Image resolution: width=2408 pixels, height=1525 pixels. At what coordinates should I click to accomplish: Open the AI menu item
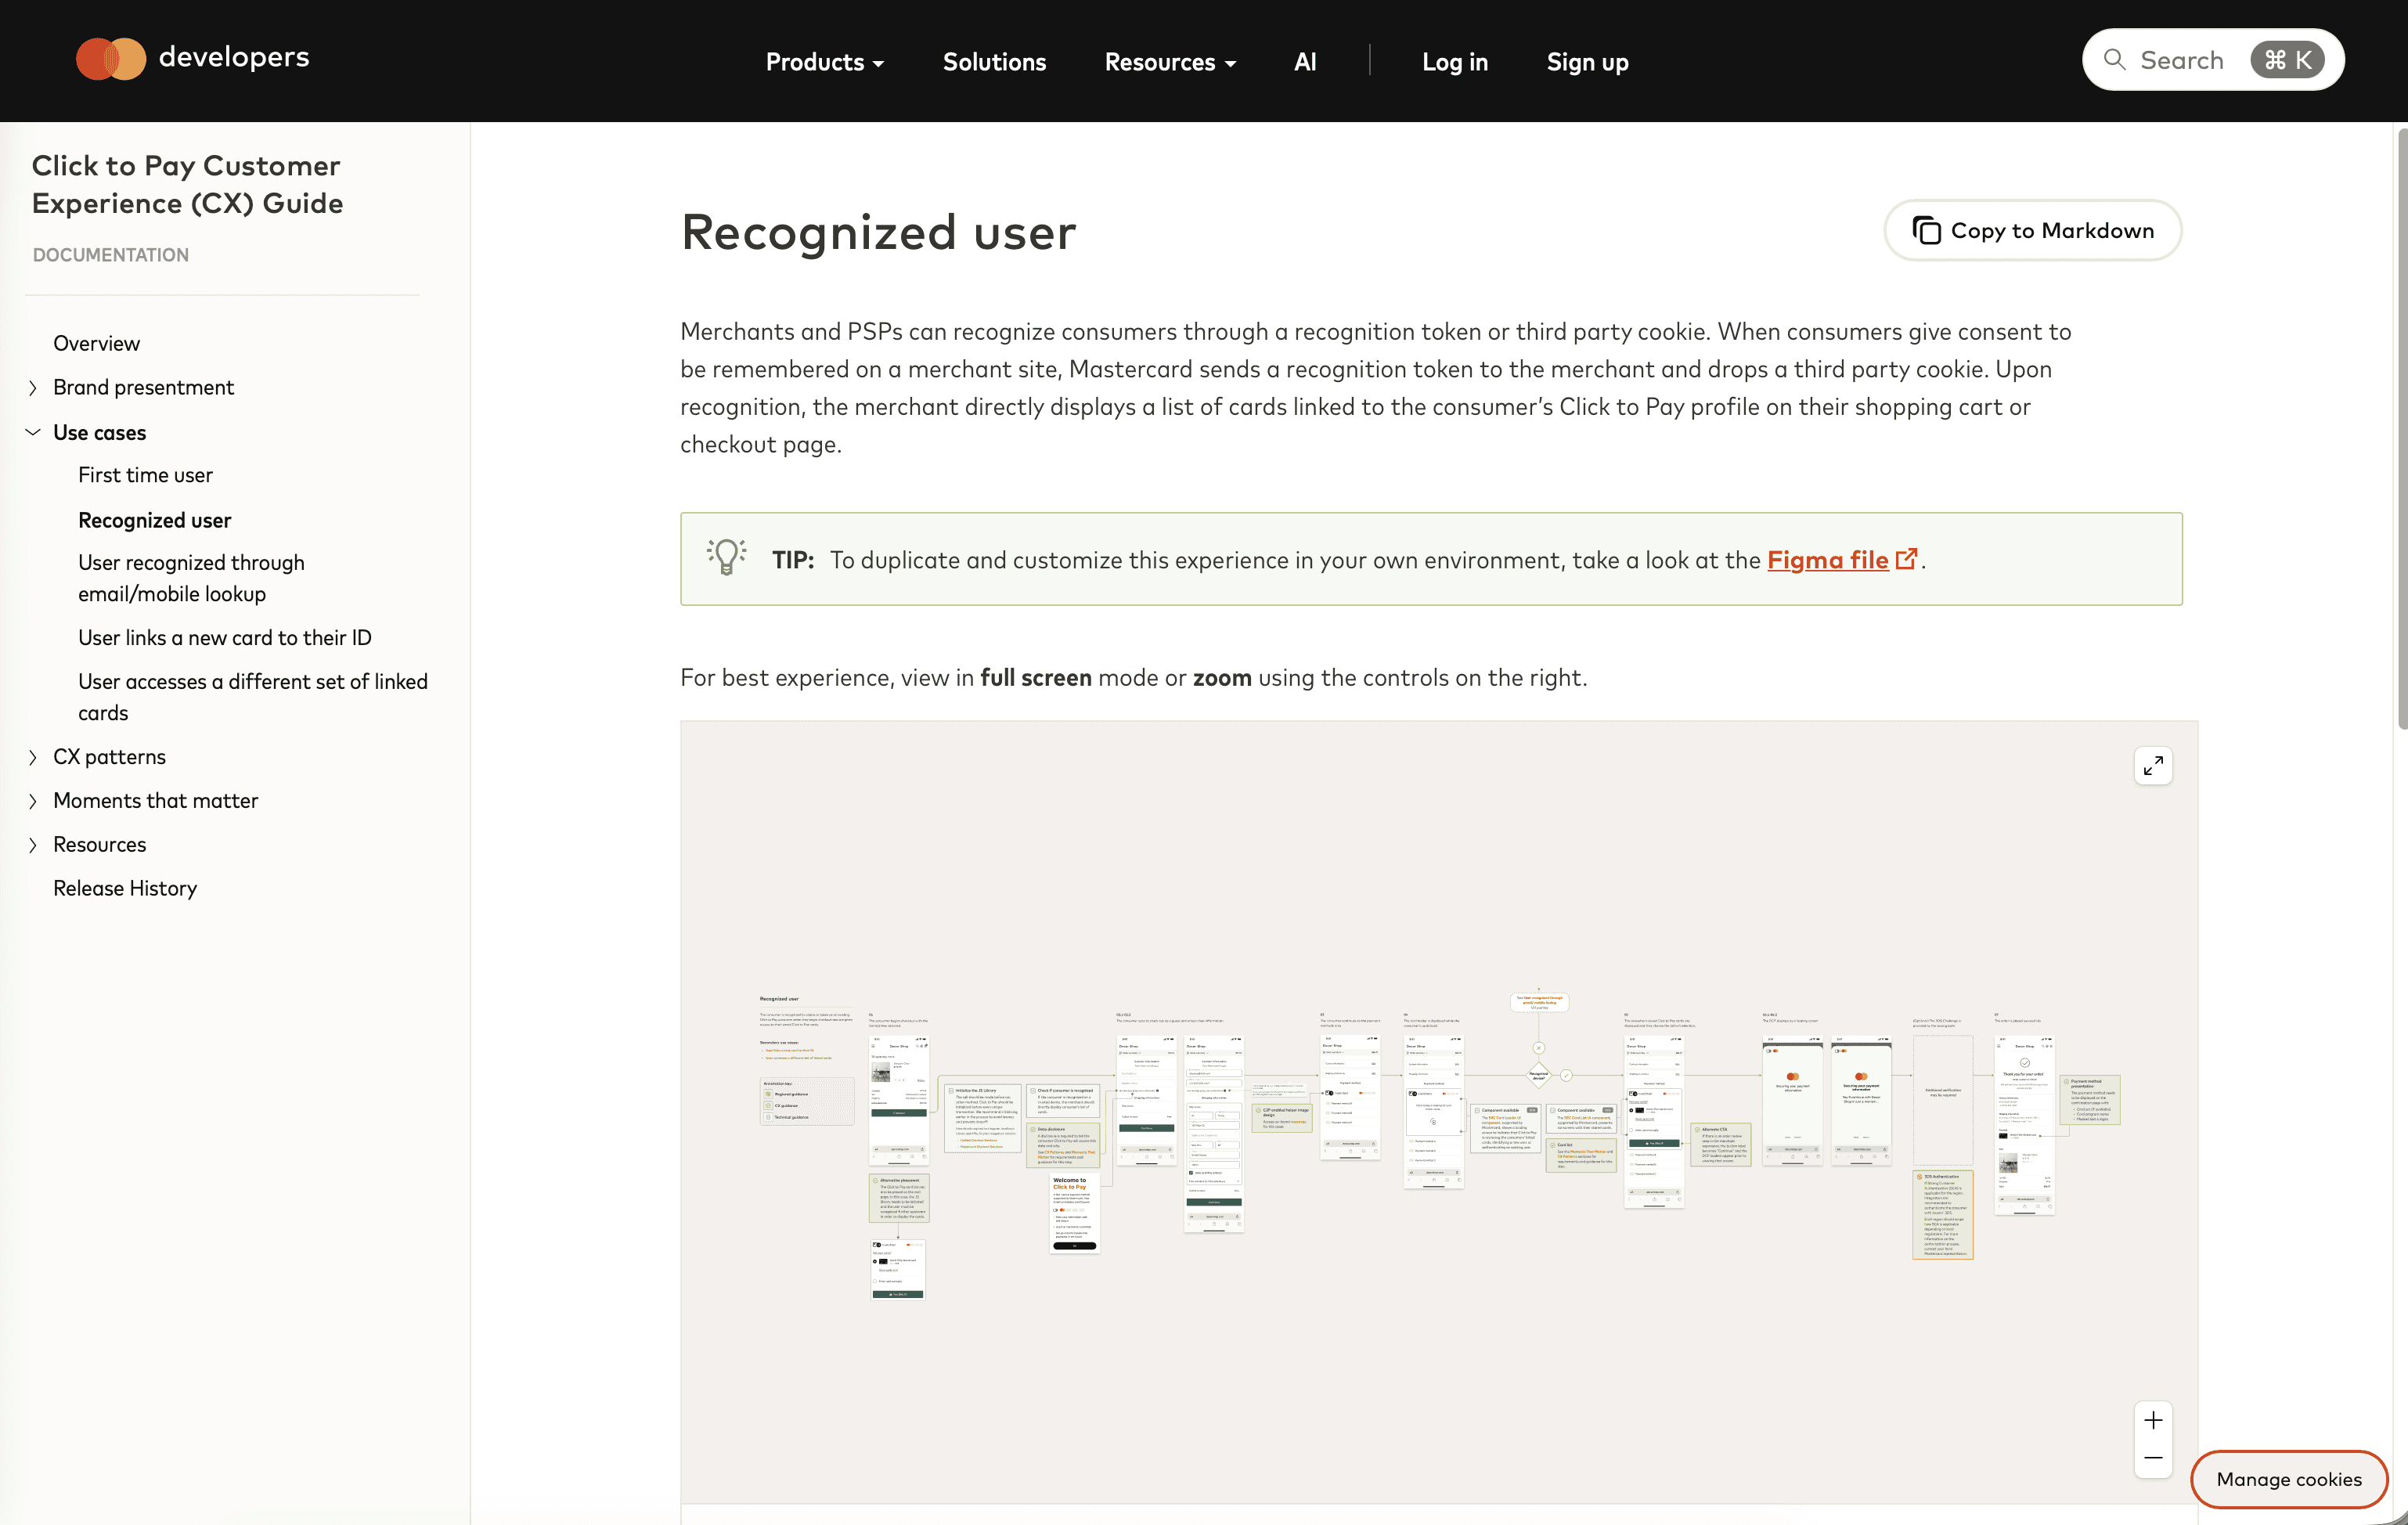point(1304,62)
